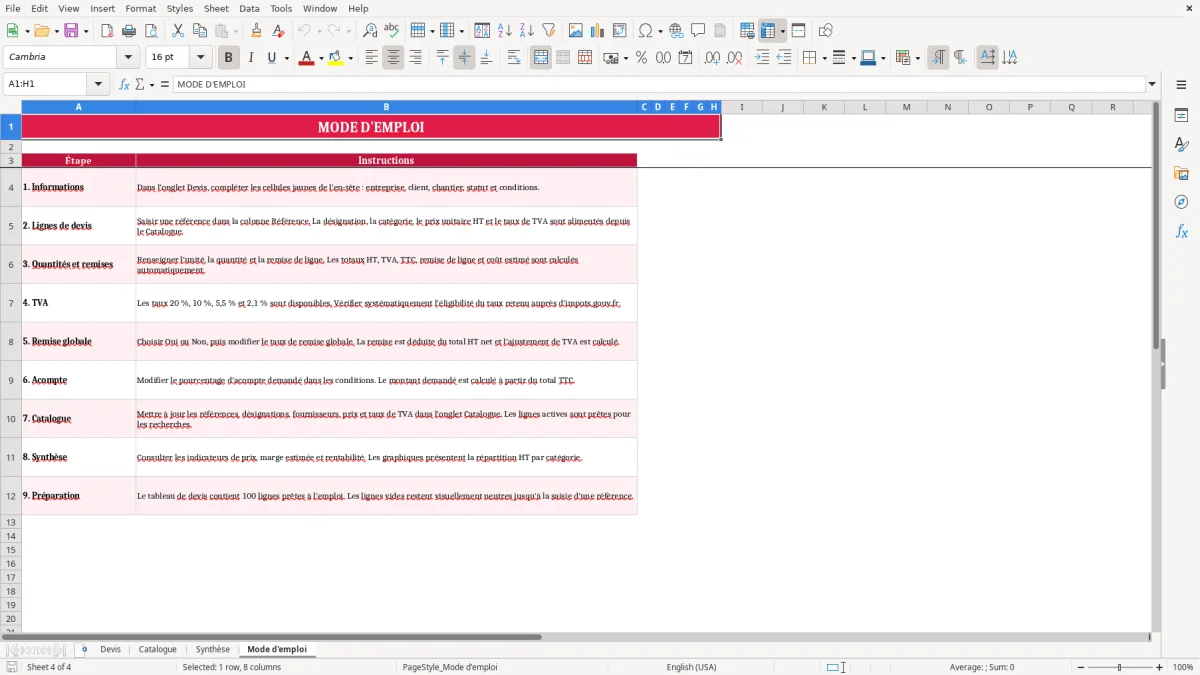The image size is (1200, 675).
Task: Click the Print icon
Action: 129,31
